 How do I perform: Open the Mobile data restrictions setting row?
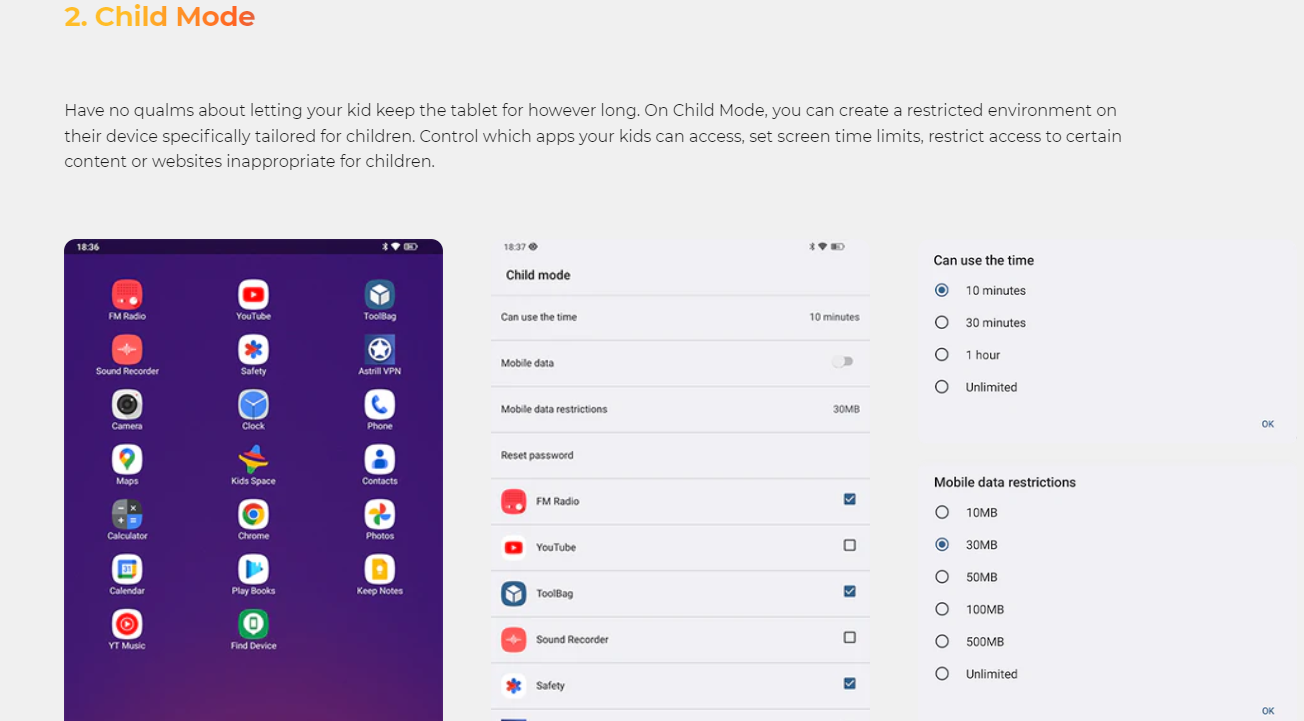click(x=680, y=409)
